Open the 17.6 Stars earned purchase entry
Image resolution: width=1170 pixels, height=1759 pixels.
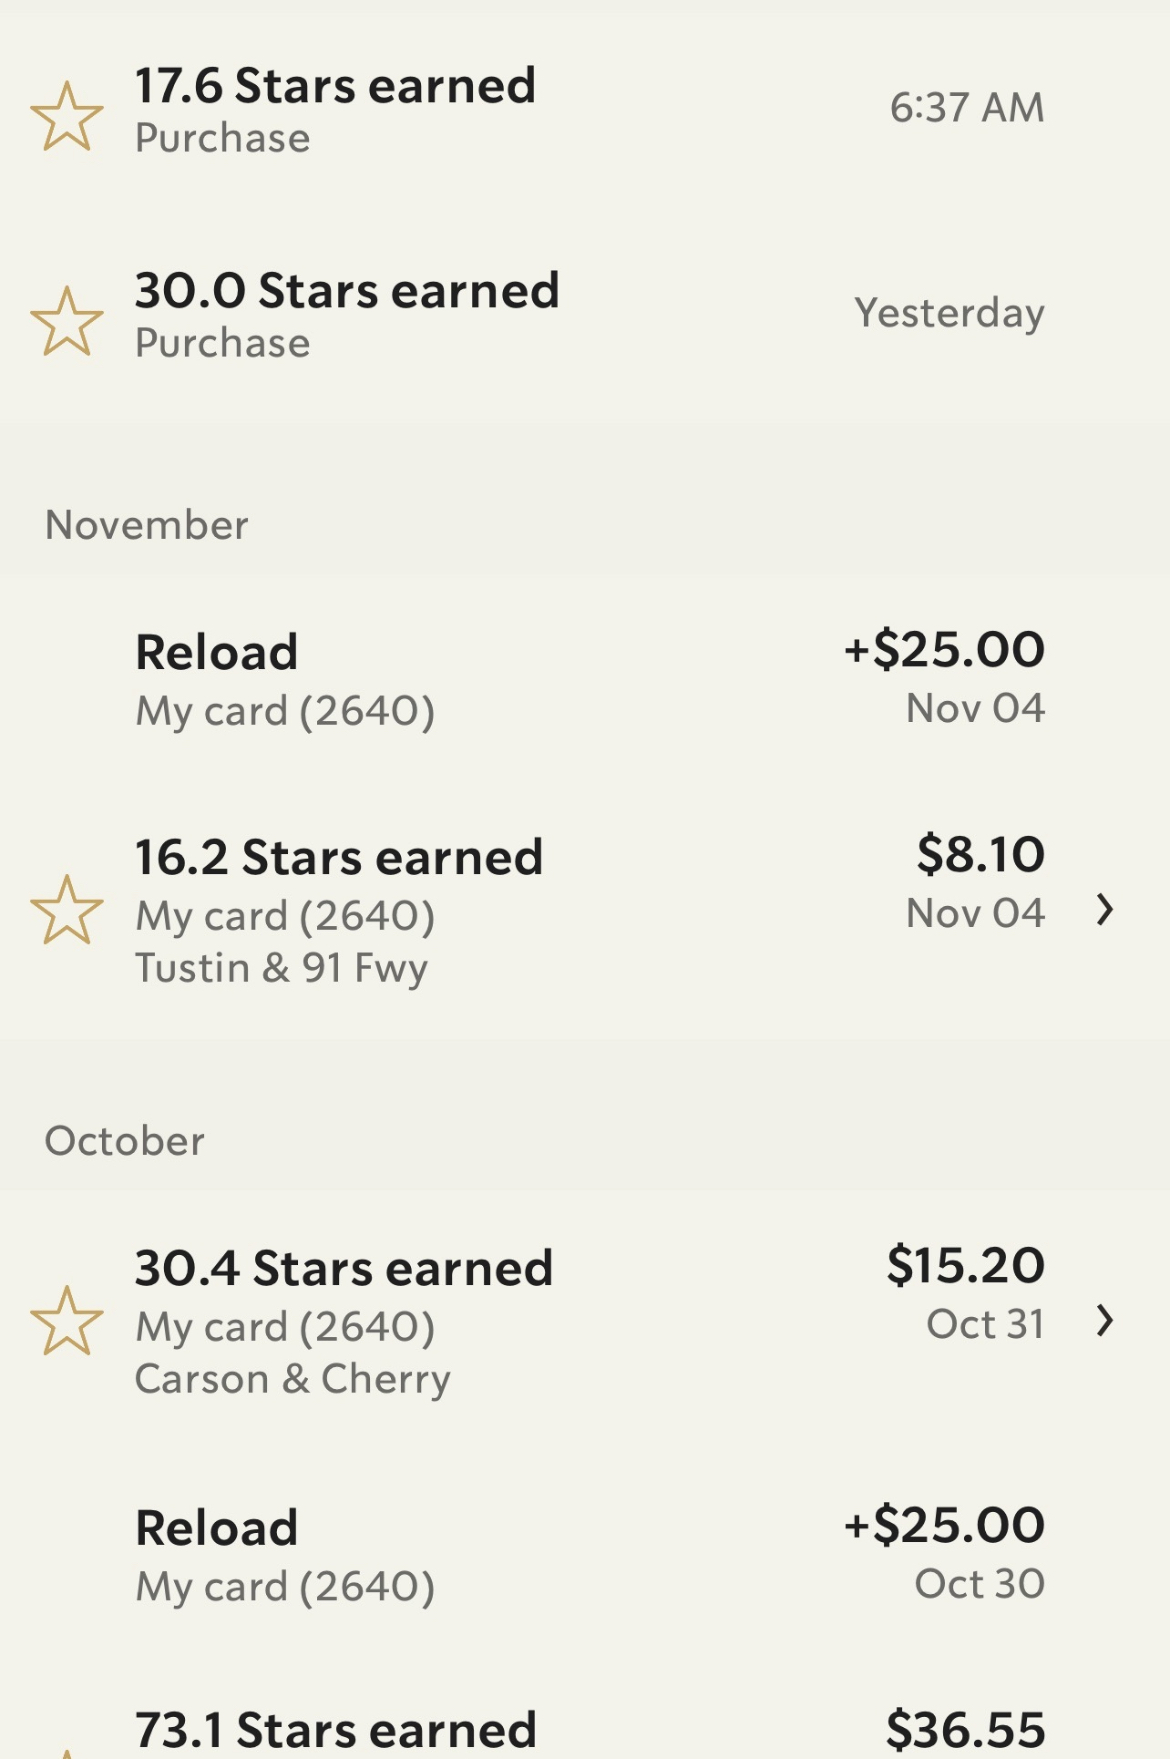click(335, 108)
